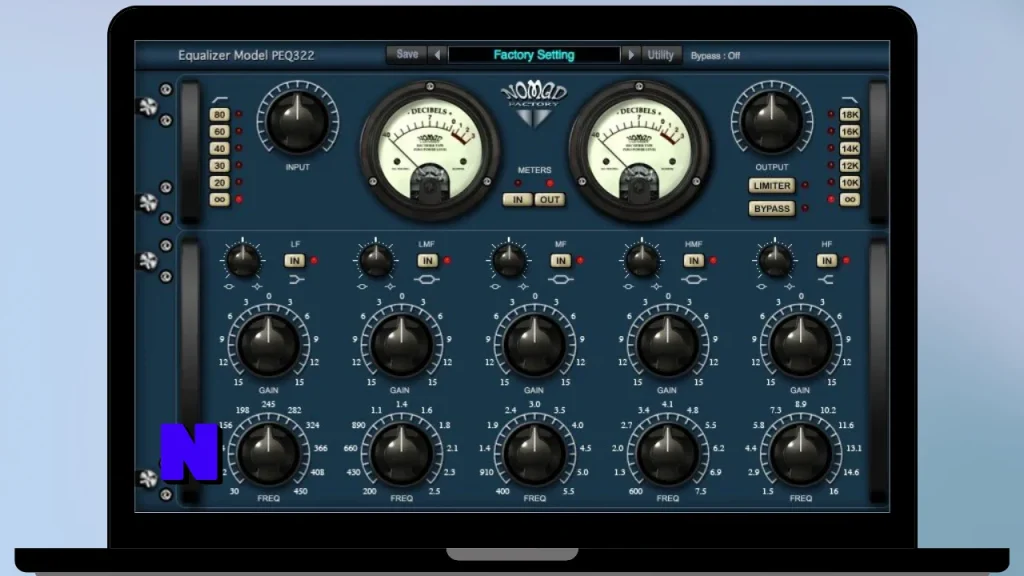Image resolution: width=1024 pixels, height=576 pixels.
Task: Select the 80 Hz high-pass filter button
Action: tap(219, 115)
